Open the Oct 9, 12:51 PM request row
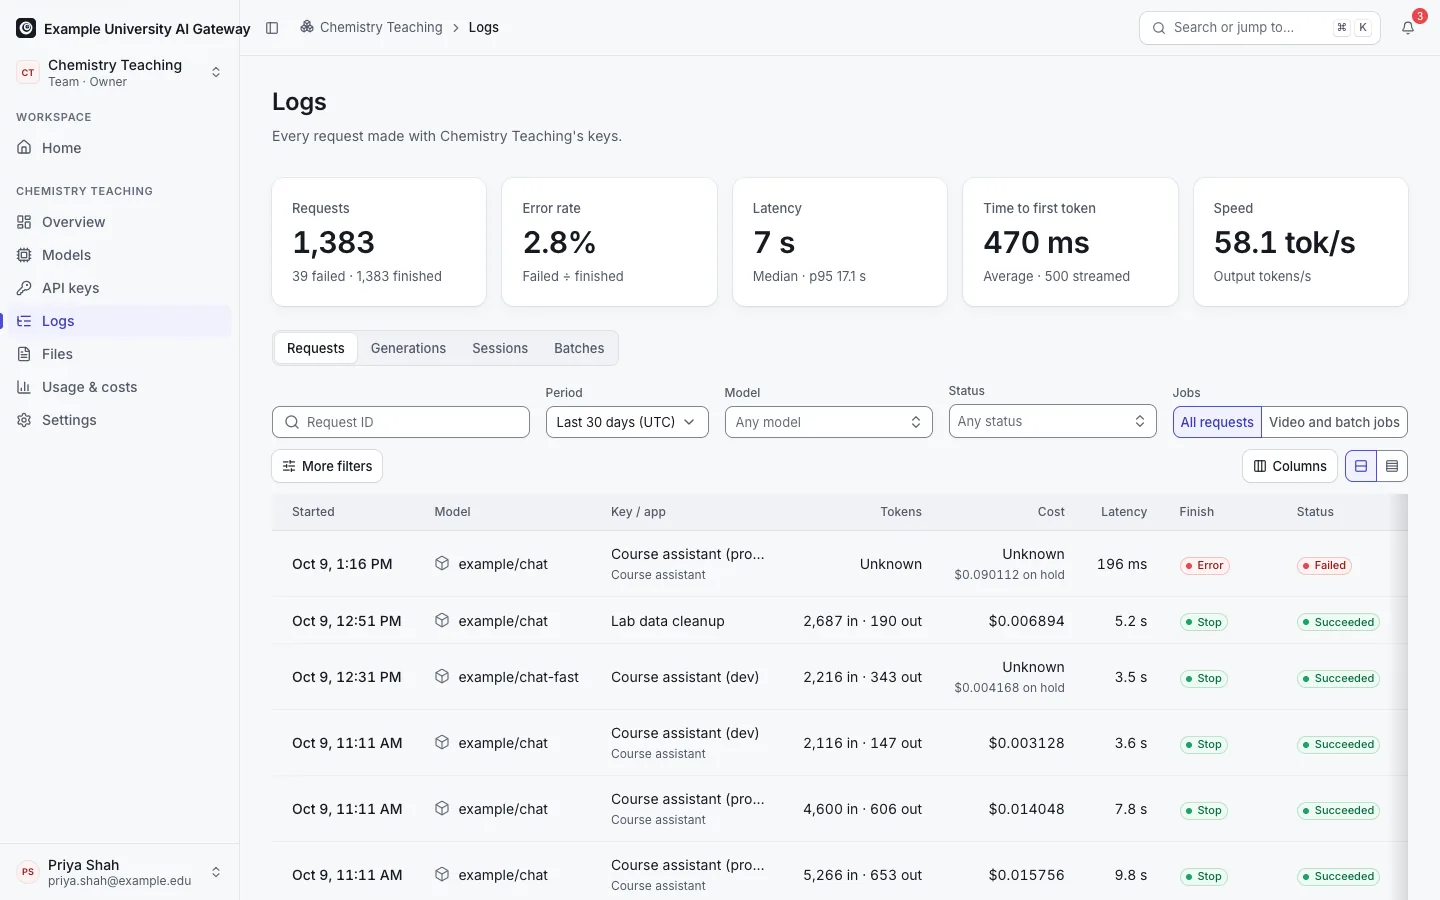The width and height of the screenshot is (1440, 900). coord(840,621)
